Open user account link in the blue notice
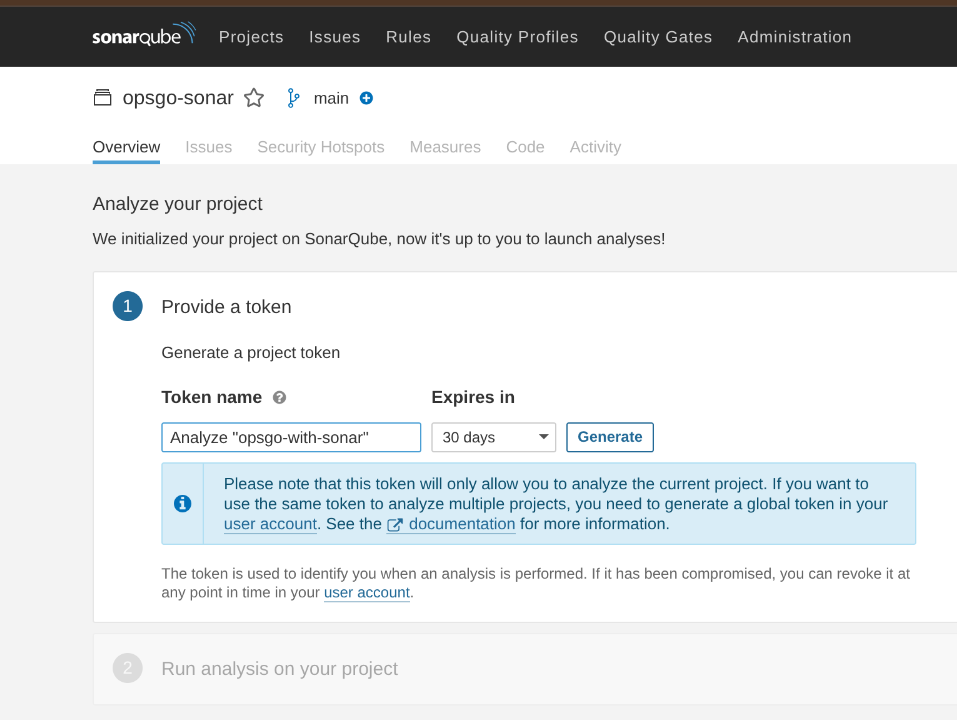The width and height of the screenshot is (957, 720). tap(270, 524)
